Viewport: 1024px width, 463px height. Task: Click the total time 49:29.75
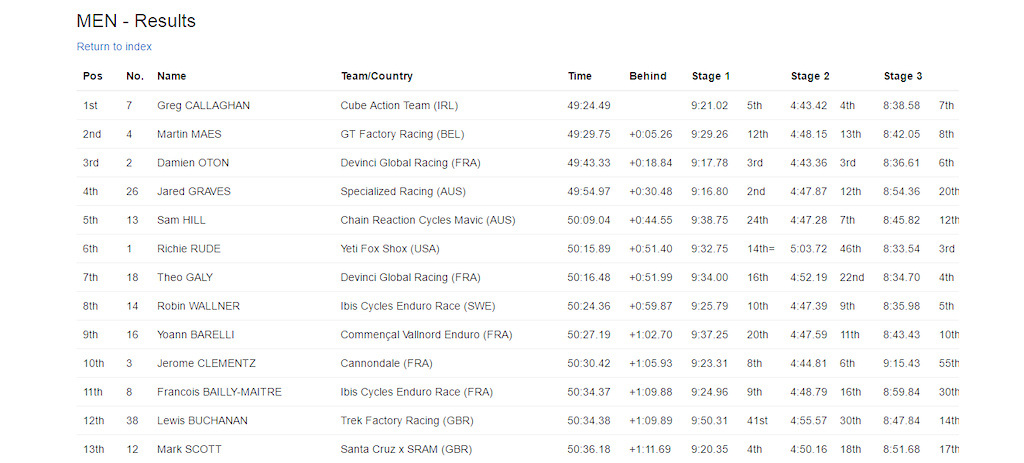pyautogui.click(x=589, y=135)
